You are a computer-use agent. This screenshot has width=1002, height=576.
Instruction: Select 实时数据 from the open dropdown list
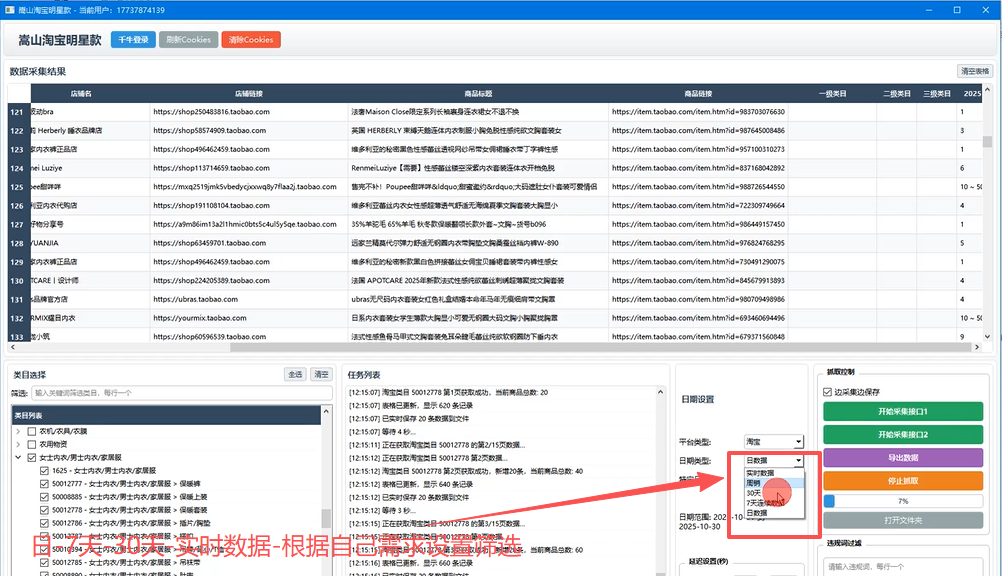[x=760, y=473]
